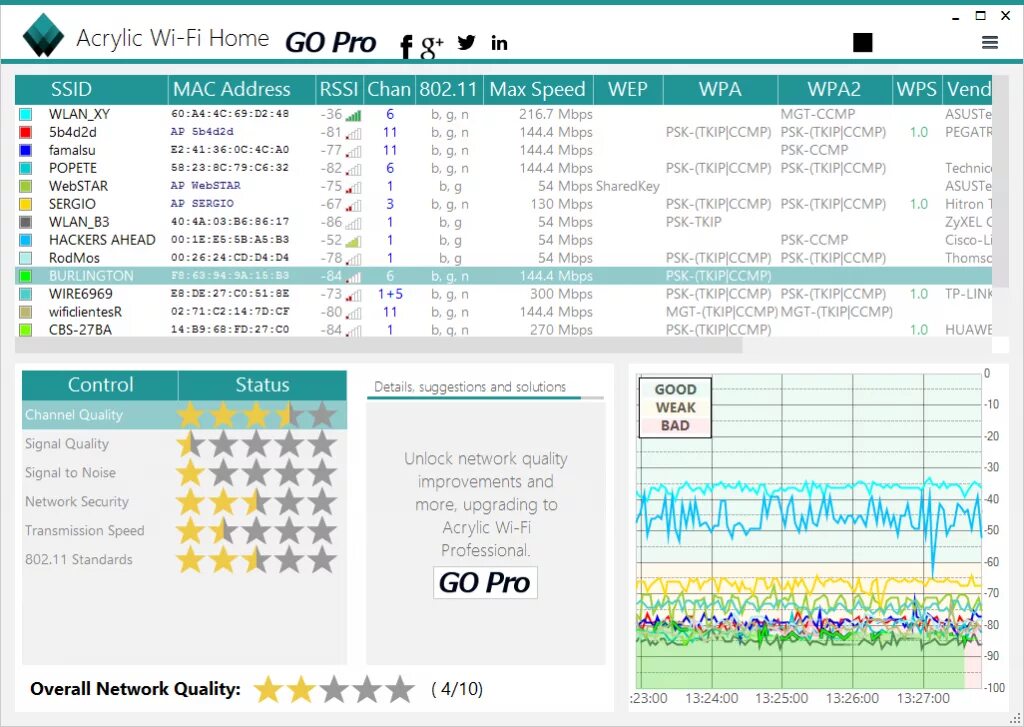Viewport: 1024px width, 727px height.
Task: Select the WebSTAR network
Action: (x=504, y=186)
